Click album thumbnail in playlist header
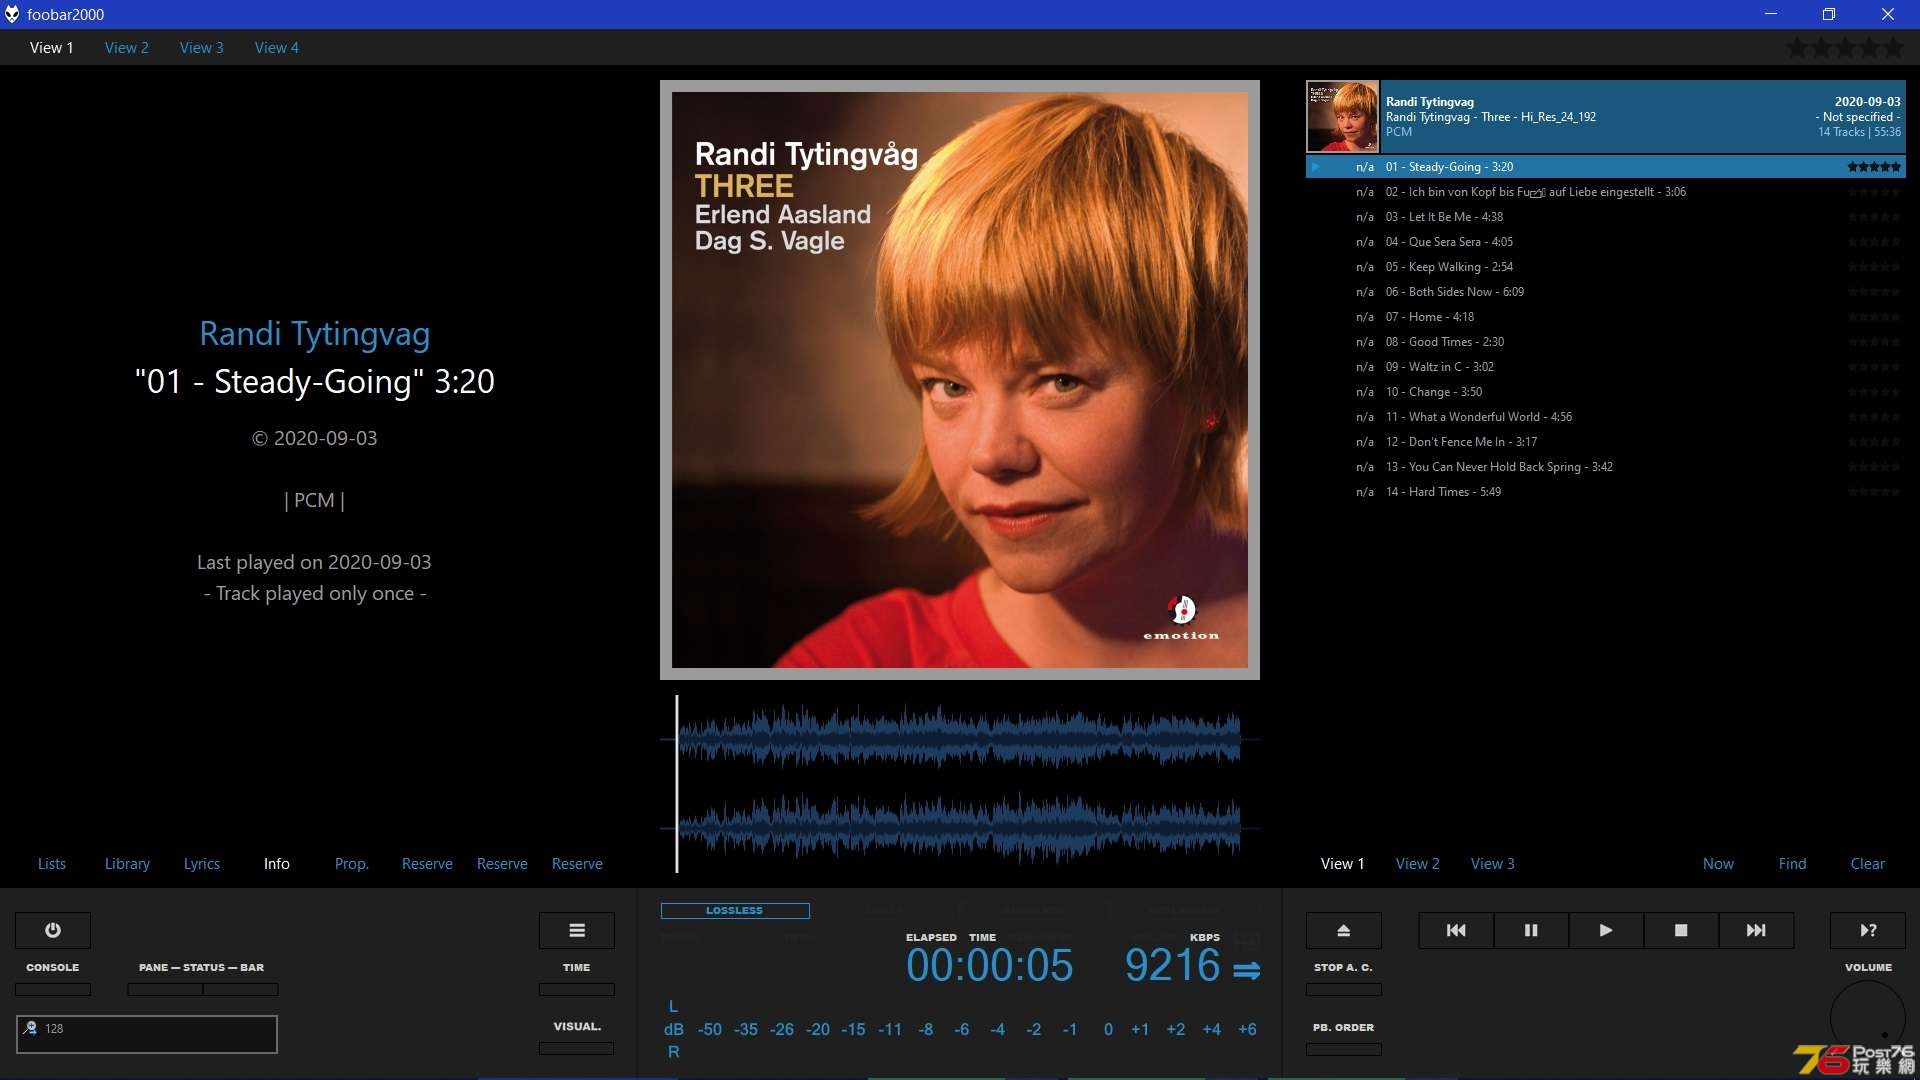The height and width of the screenshot is (1080, 1920). 1343,117
